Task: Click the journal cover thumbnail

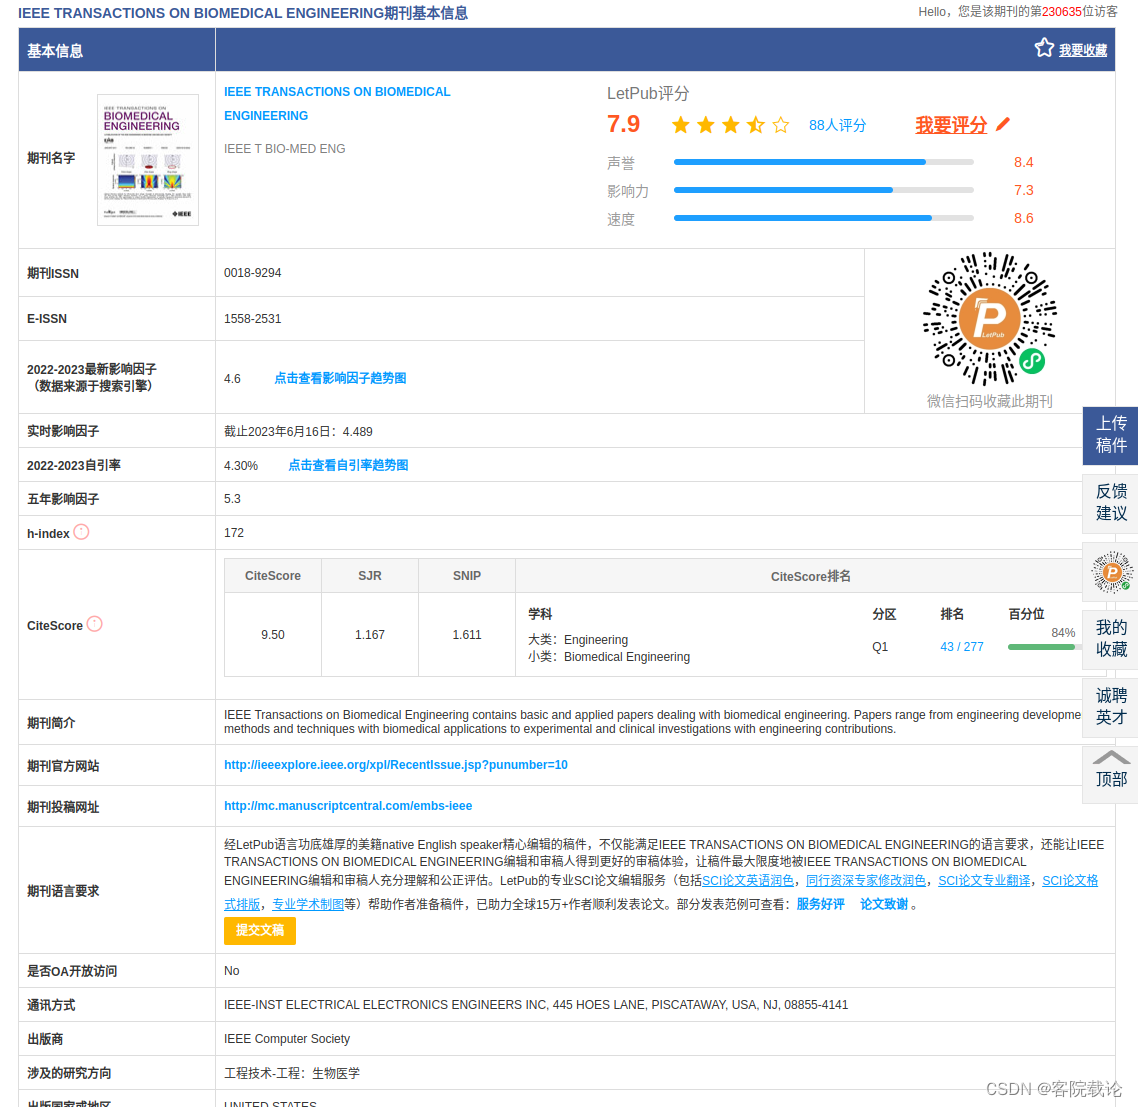Action: [x=148, y=160]
